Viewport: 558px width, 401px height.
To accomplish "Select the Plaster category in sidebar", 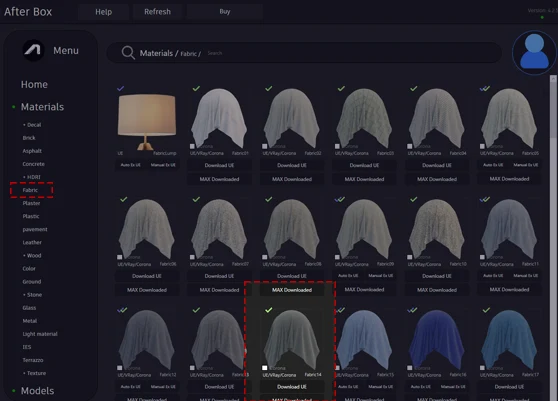I will (31, 203).
